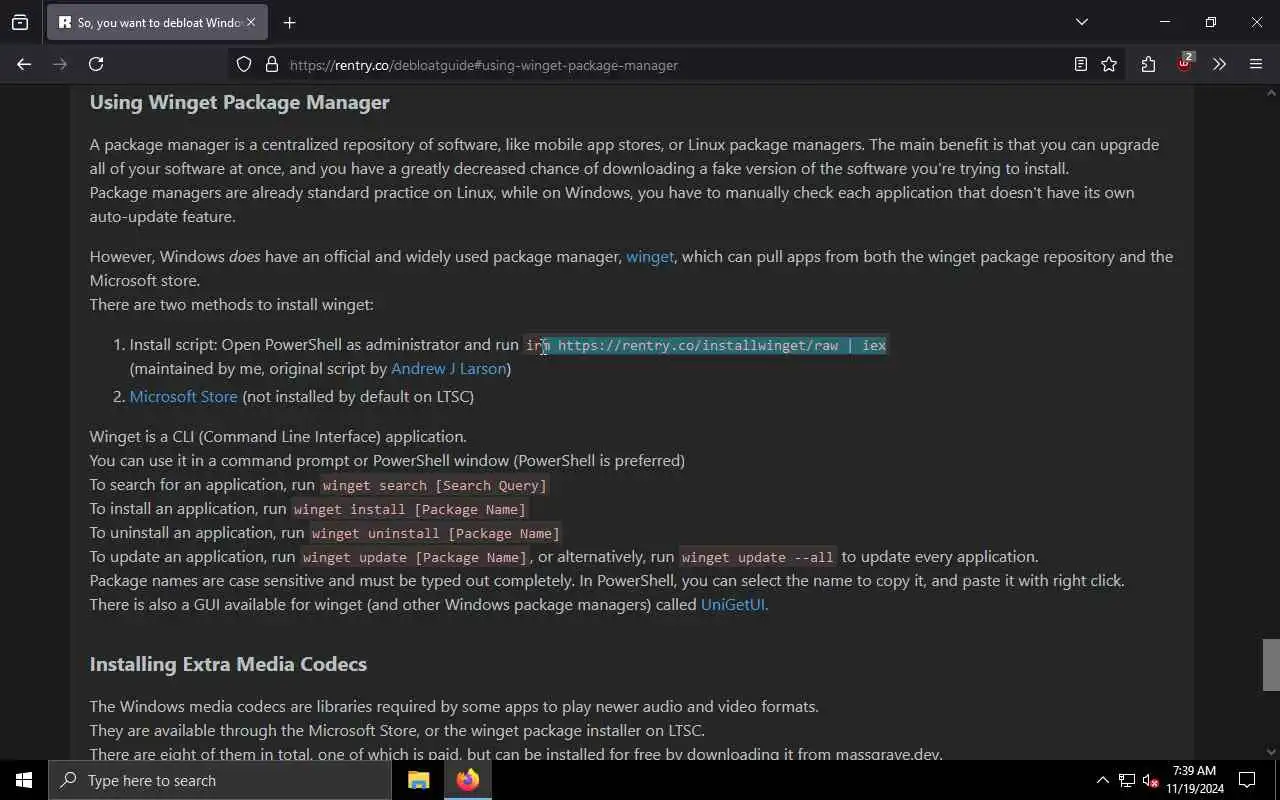The height and width of the screenshot is (800, 1280).
Task: Open the network status tray icon
Action: 1126,780
